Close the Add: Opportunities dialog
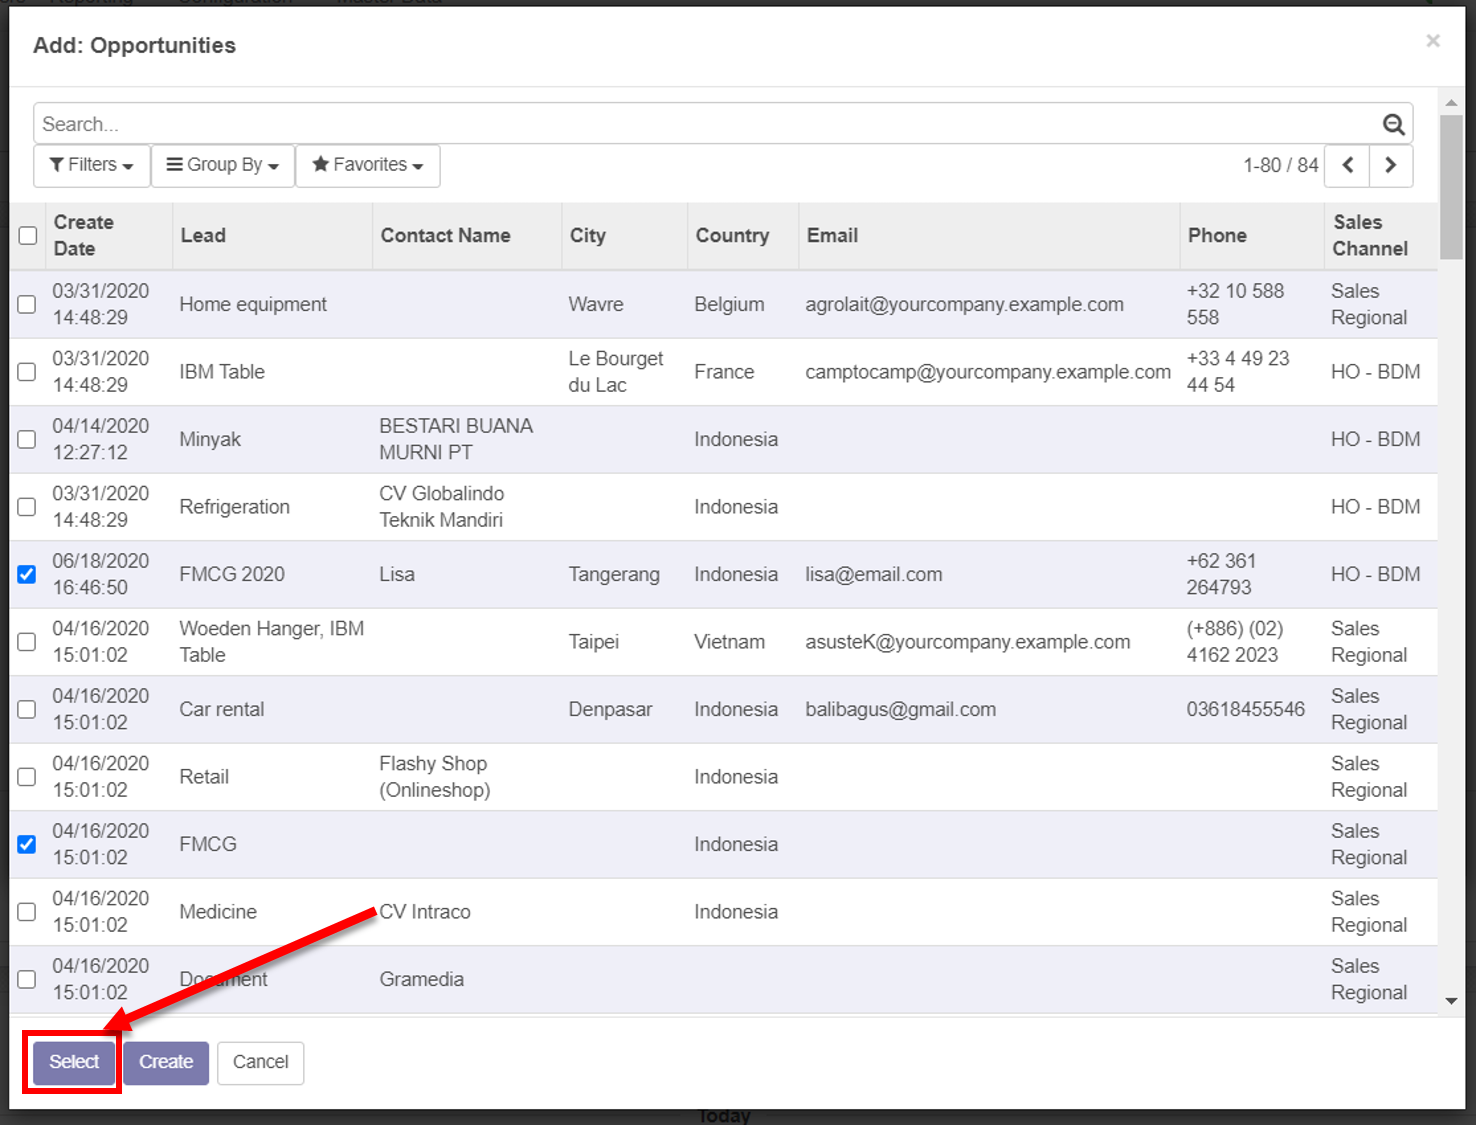The width and height of the screenshot is (1476, 1125). 1433,41
